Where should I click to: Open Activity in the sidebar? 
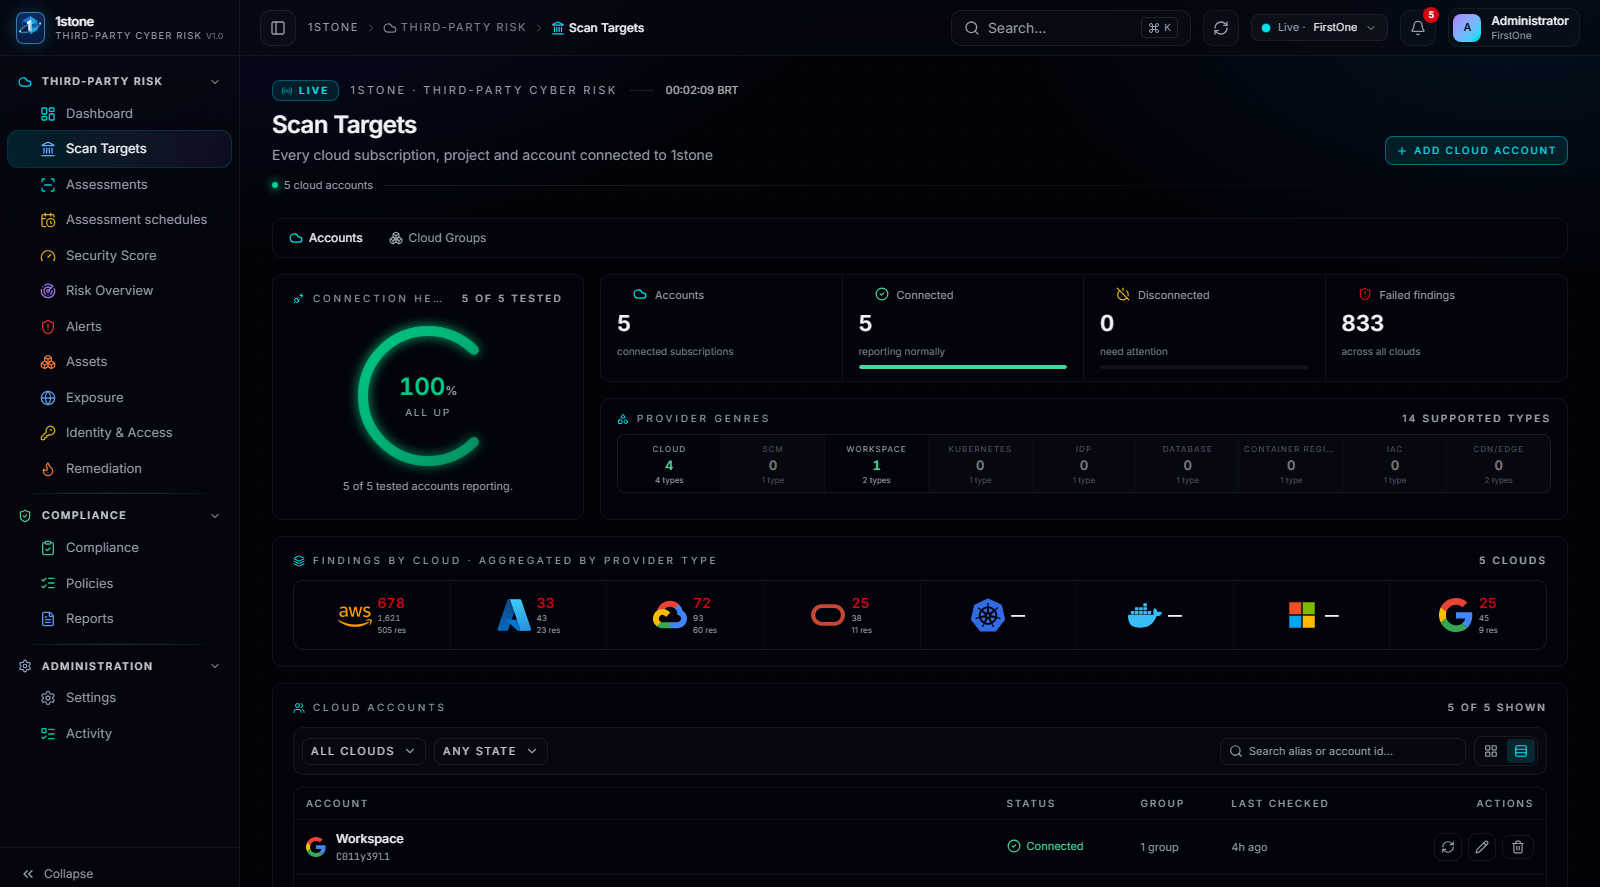(119, 734)
